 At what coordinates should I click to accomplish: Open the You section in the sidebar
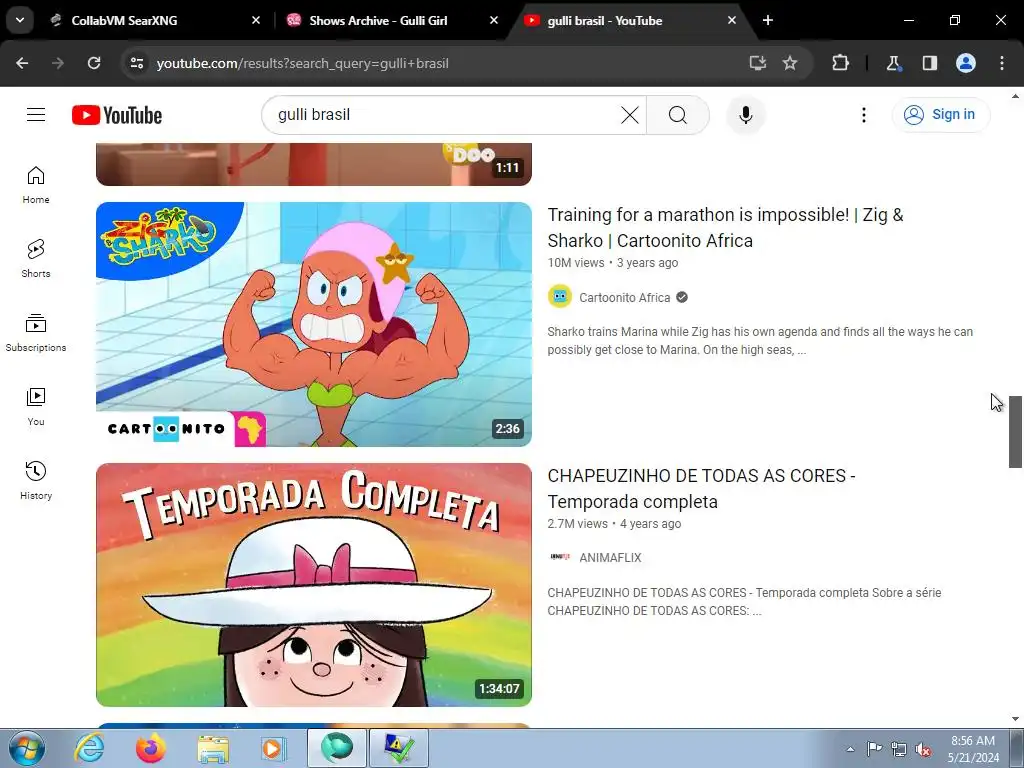[36, 407]
